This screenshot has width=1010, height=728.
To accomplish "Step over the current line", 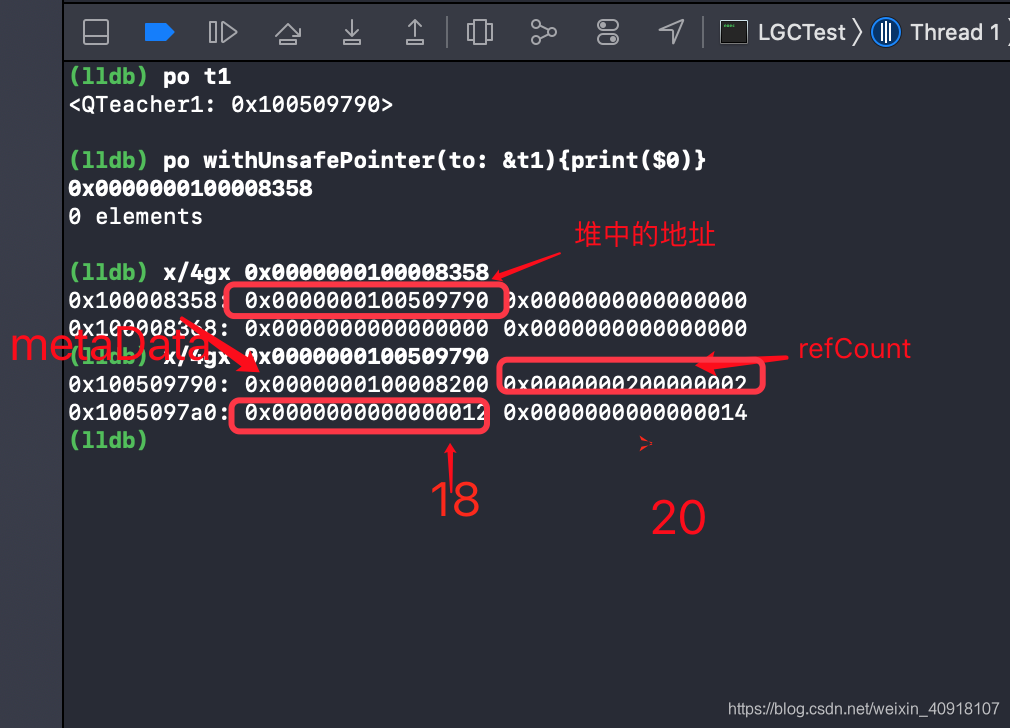I will (x=288, y=33).
